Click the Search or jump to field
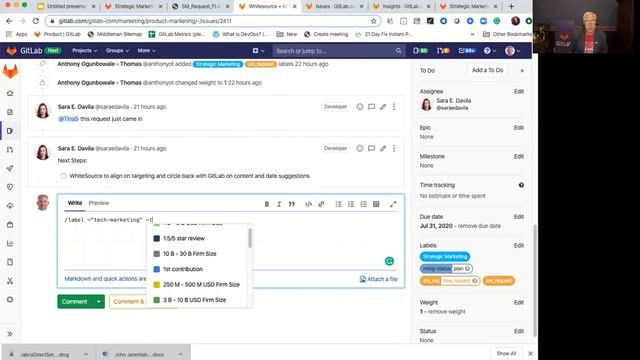640x360 pixels. click(338, 51)
